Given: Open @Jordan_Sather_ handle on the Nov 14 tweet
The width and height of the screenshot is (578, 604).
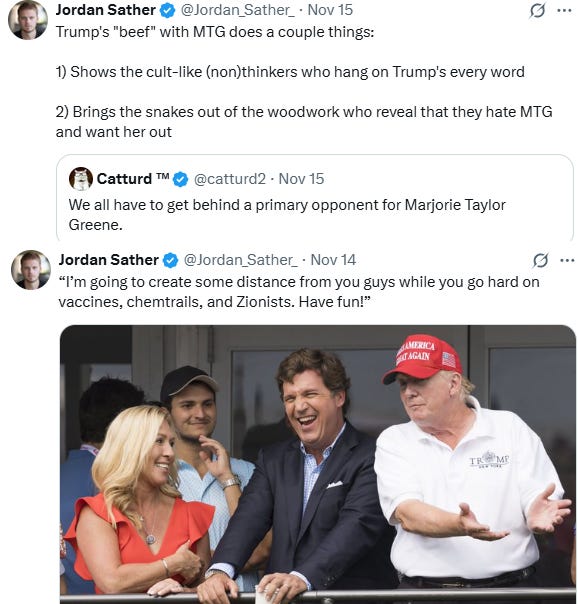Looking at the screenshot, I should 241,260.
